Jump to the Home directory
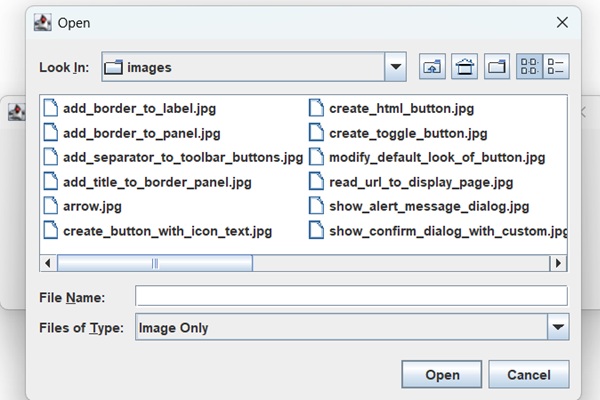Viewport: 600px width, 400px height. click(x=464, y=67)
